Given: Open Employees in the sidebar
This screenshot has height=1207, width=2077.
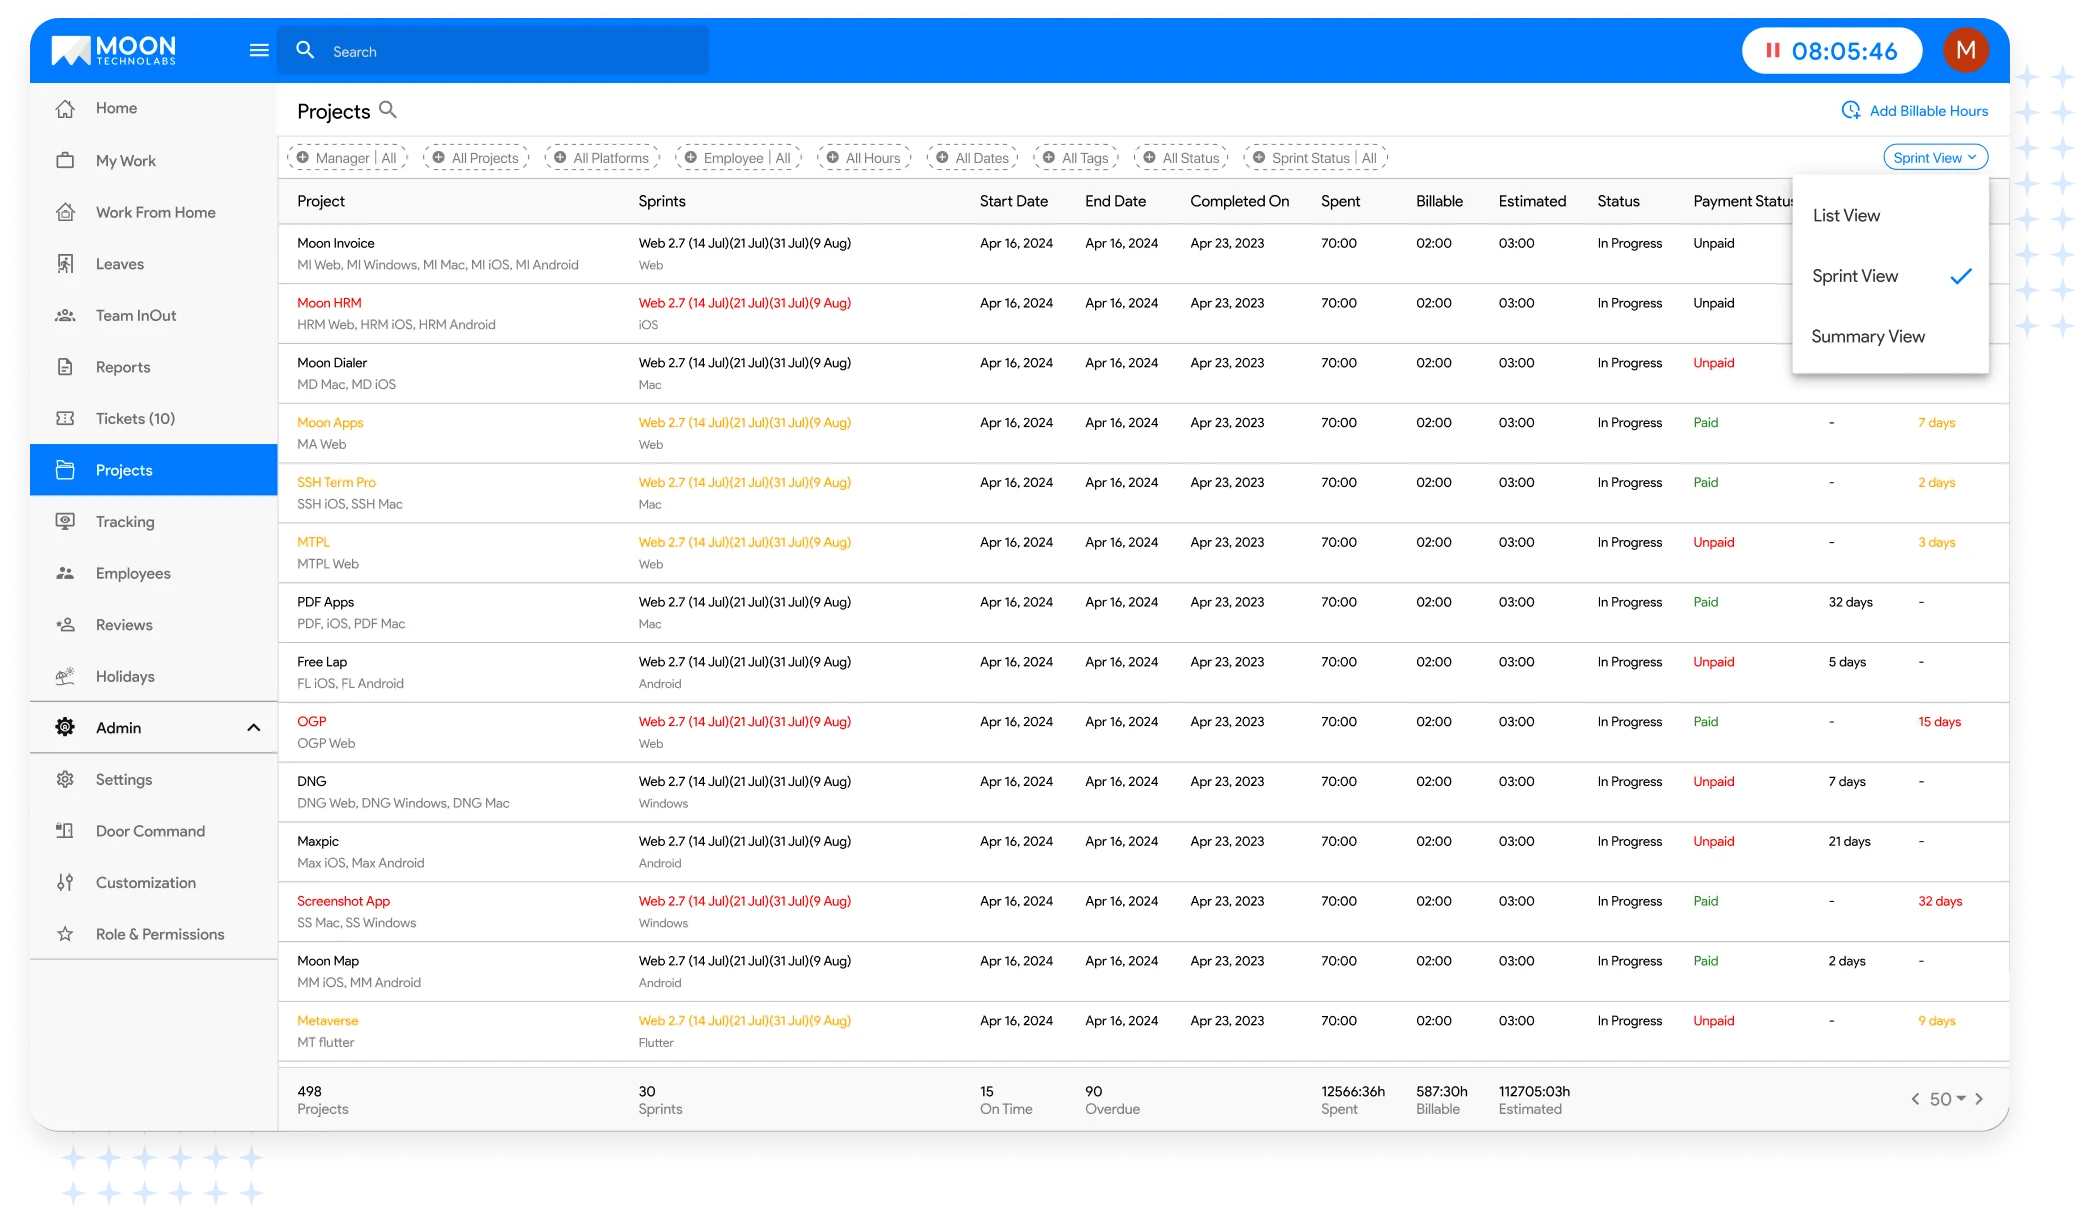Looking at the screenshot, I should click(x=154, y=573).
